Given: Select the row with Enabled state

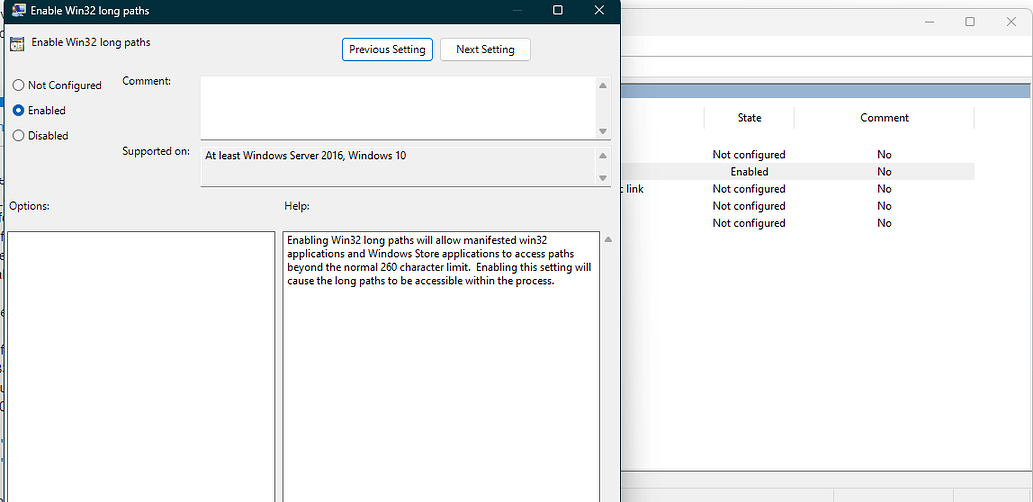Looking at the screenshot, I should (x=798, y=171).
